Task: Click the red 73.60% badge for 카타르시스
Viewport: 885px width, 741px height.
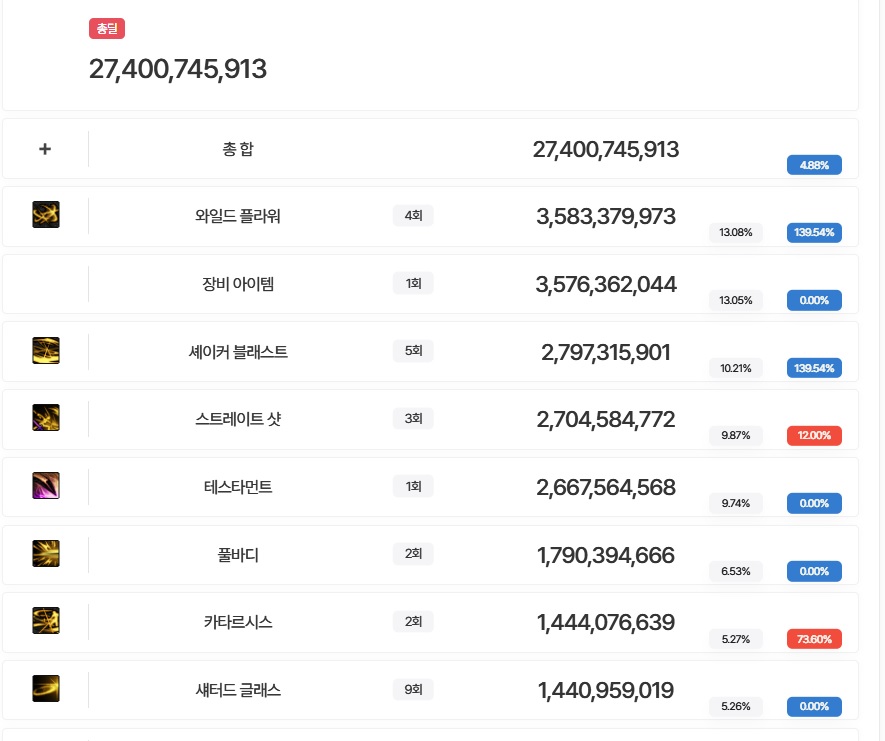Action: [814, 639]
